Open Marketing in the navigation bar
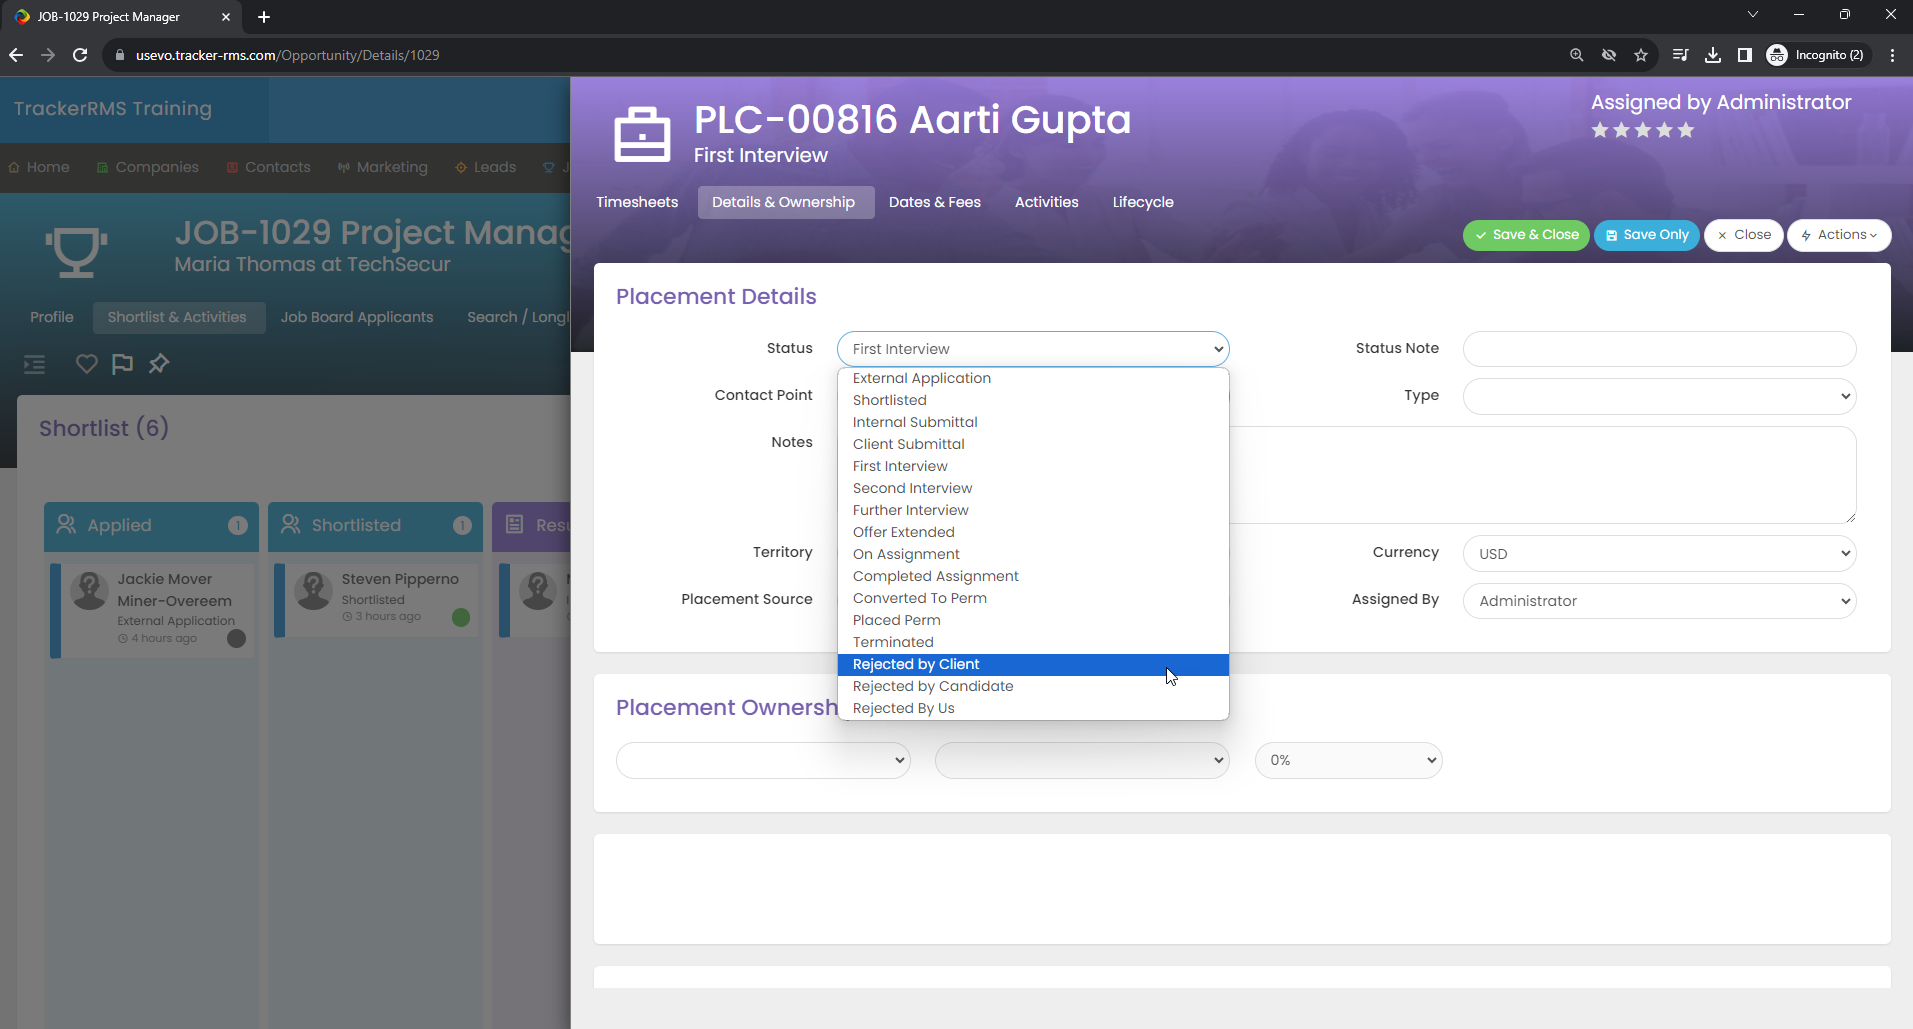Viewport: 1913px width, 1029px height. click(383, 167)
